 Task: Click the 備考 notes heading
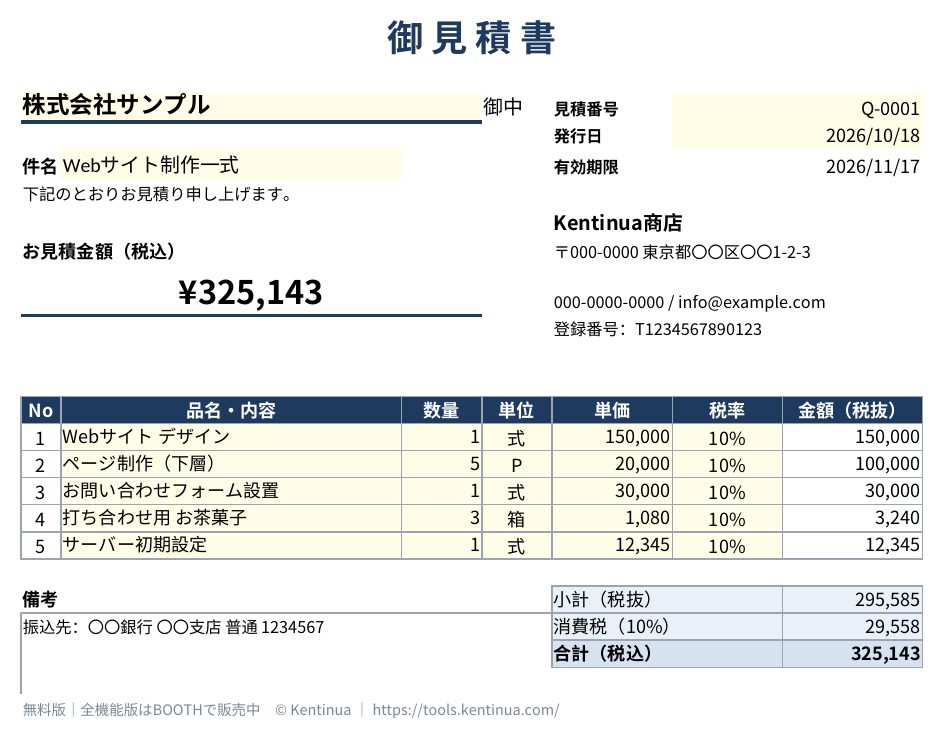40,599
